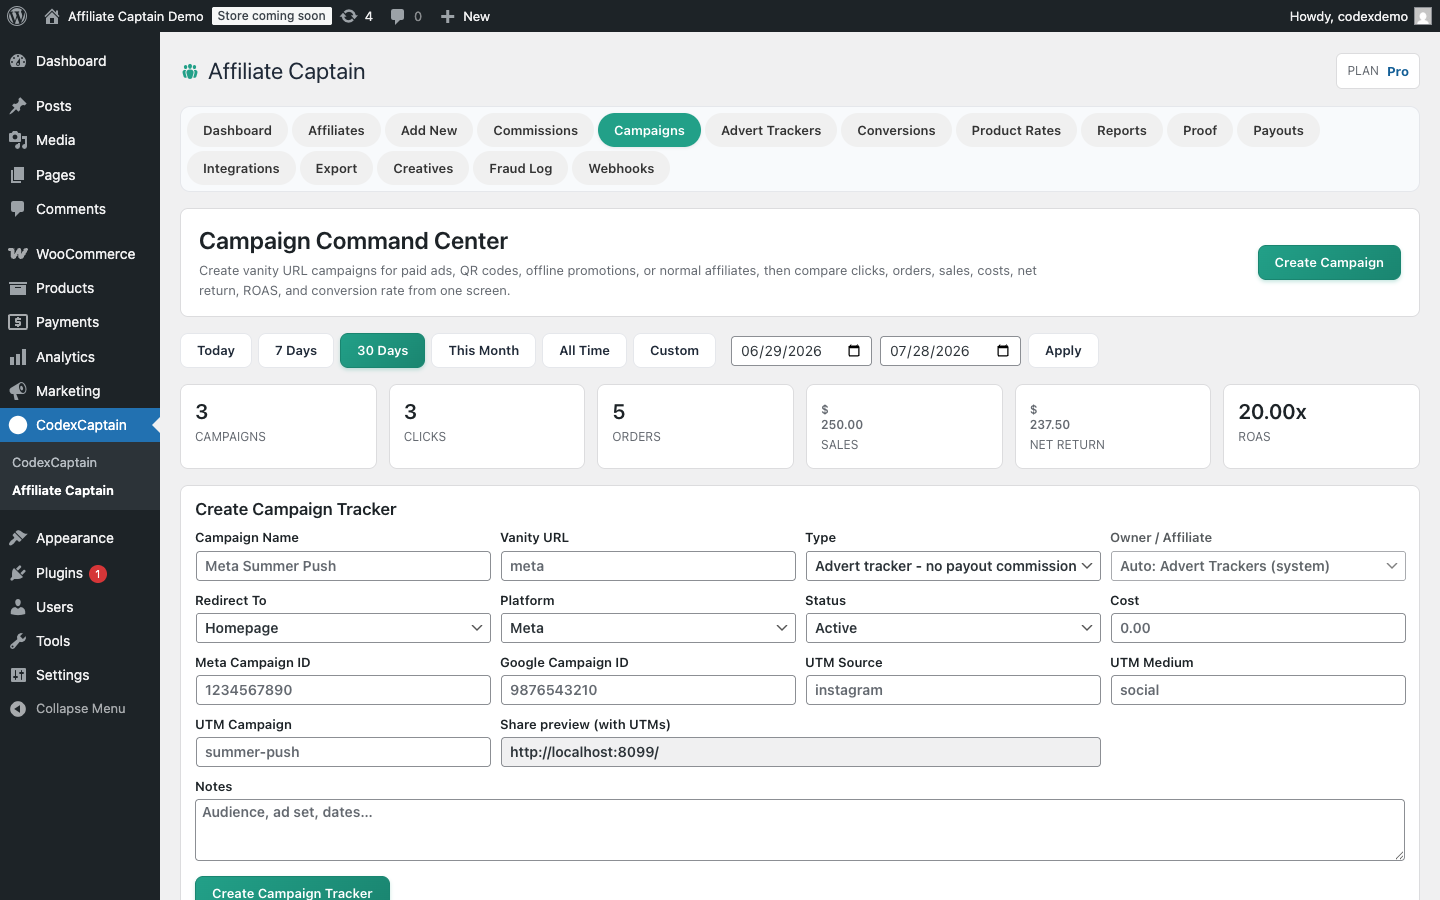
Task: Focus the Campaign Name field
Action: point(343,566)
